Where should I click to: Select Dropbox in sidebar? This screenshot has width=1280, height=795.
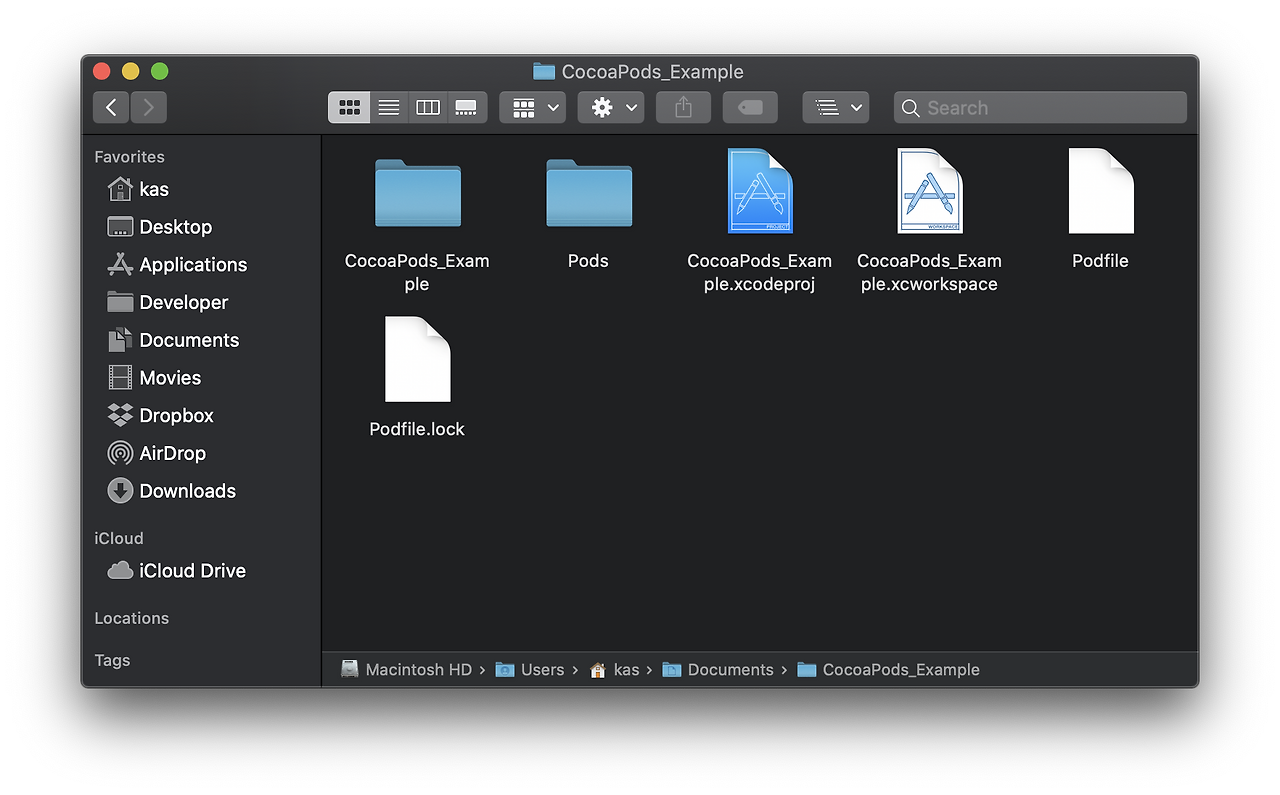click(160, 415)
